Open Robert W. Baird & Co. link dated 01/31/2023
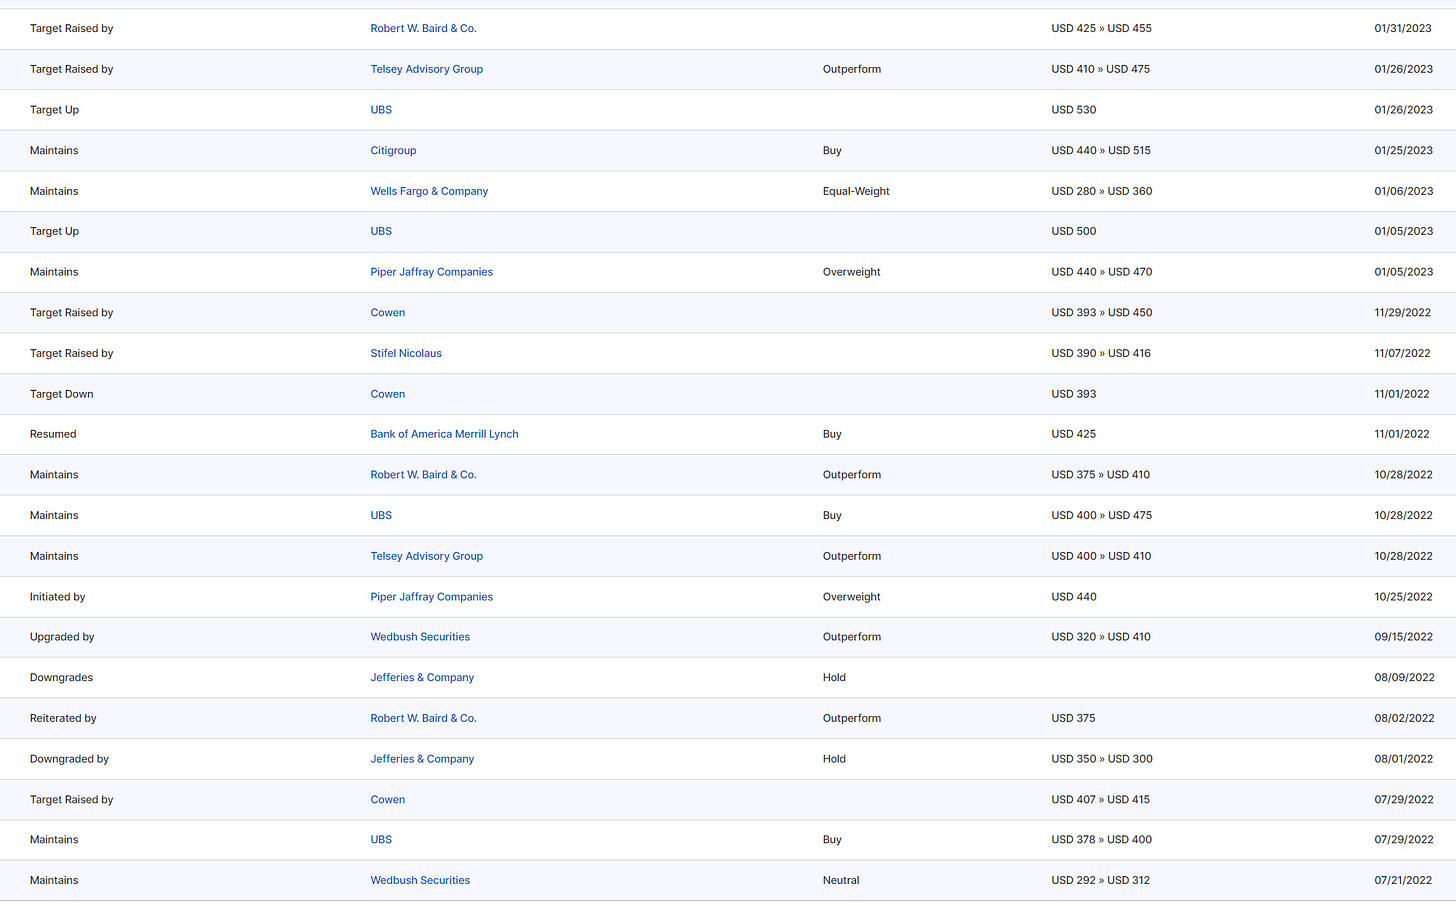The height and width of the screenshot is (906, 1456). pos(423,29)
